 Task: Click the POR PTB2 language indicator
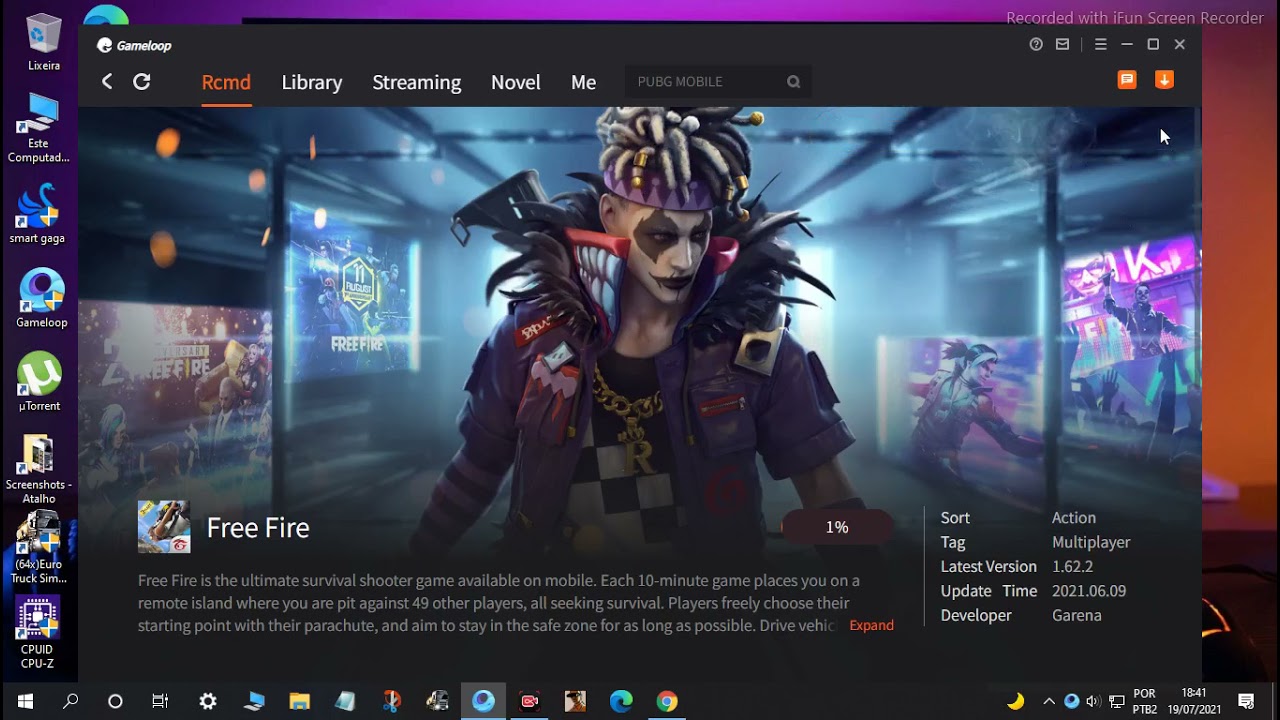pos(1145,701)
